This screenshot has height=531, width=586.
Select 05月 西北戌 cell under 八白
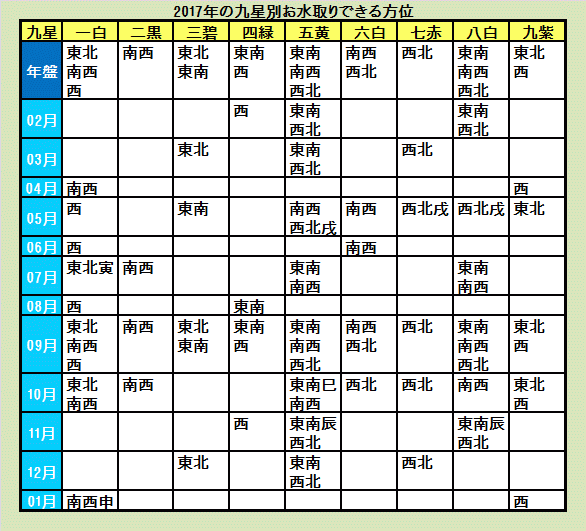tap(481, 217)
